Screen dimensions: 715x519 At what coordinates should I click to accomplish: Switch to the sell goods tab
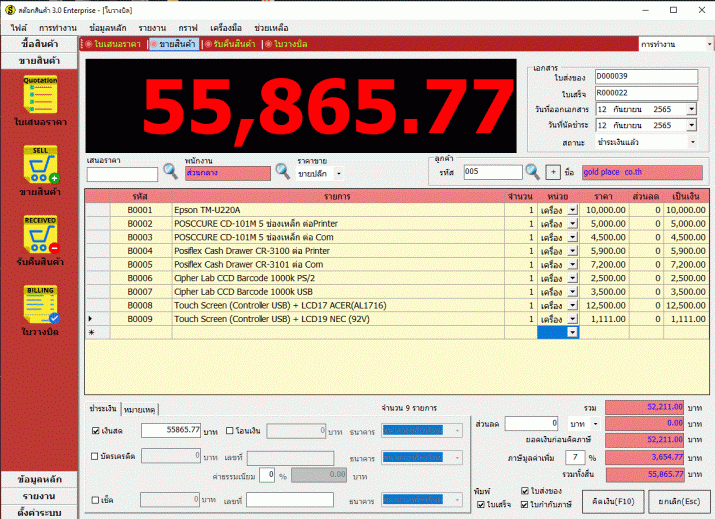tap(174, 44)
